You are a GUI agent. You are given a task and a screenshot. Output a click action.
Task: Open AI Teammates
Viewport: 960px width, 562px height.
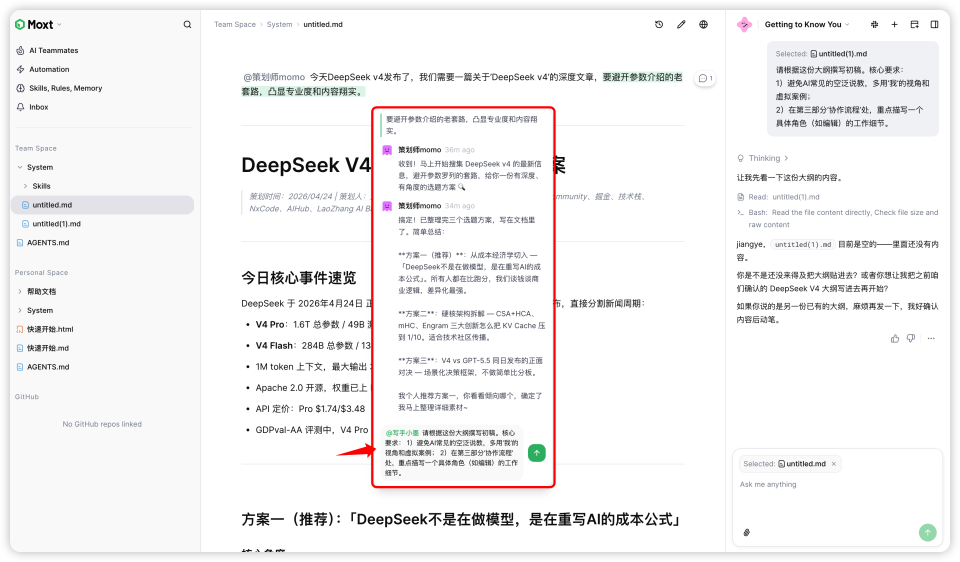(x=53, y=50)
